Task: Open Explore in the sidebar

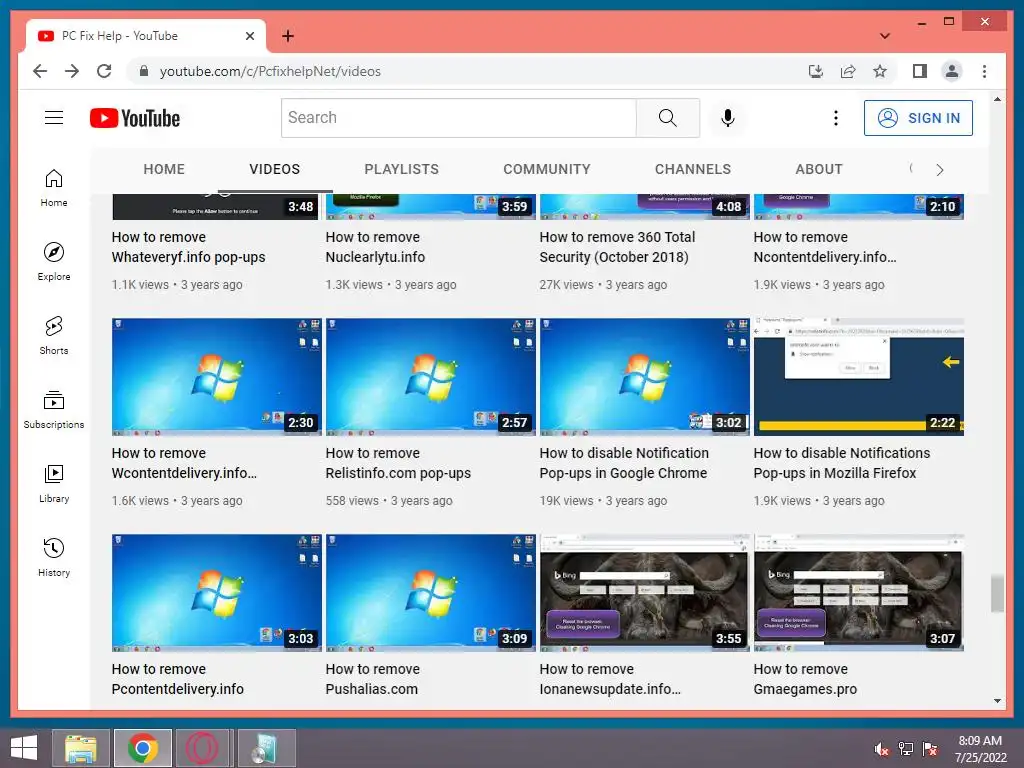Action: click(54, 261)
